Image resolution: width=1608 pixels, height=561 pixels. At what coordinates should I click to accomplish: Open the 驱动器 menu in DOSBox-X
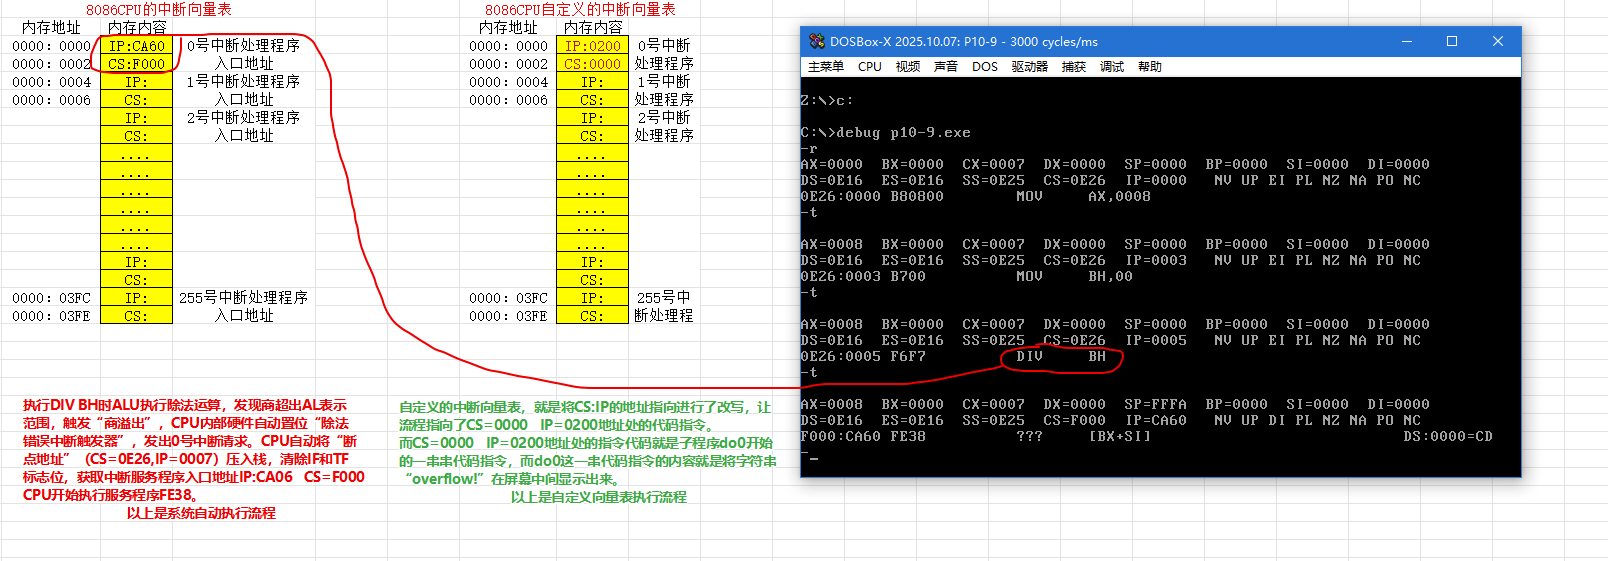coord(1030,67)
